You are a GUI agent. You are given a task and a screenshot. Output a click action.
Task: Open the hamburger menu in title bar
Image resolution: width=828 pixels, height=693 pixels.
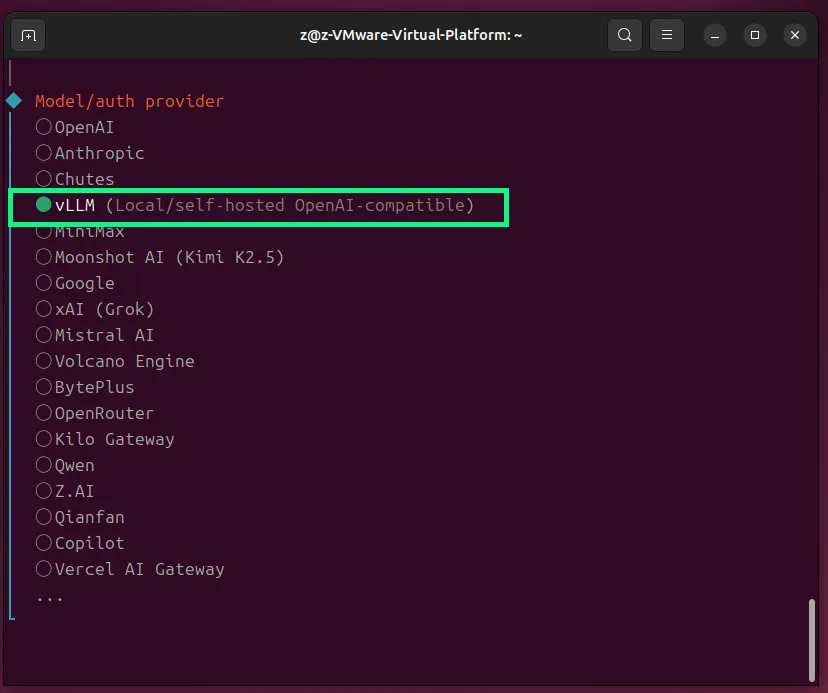tap(666, 35)
